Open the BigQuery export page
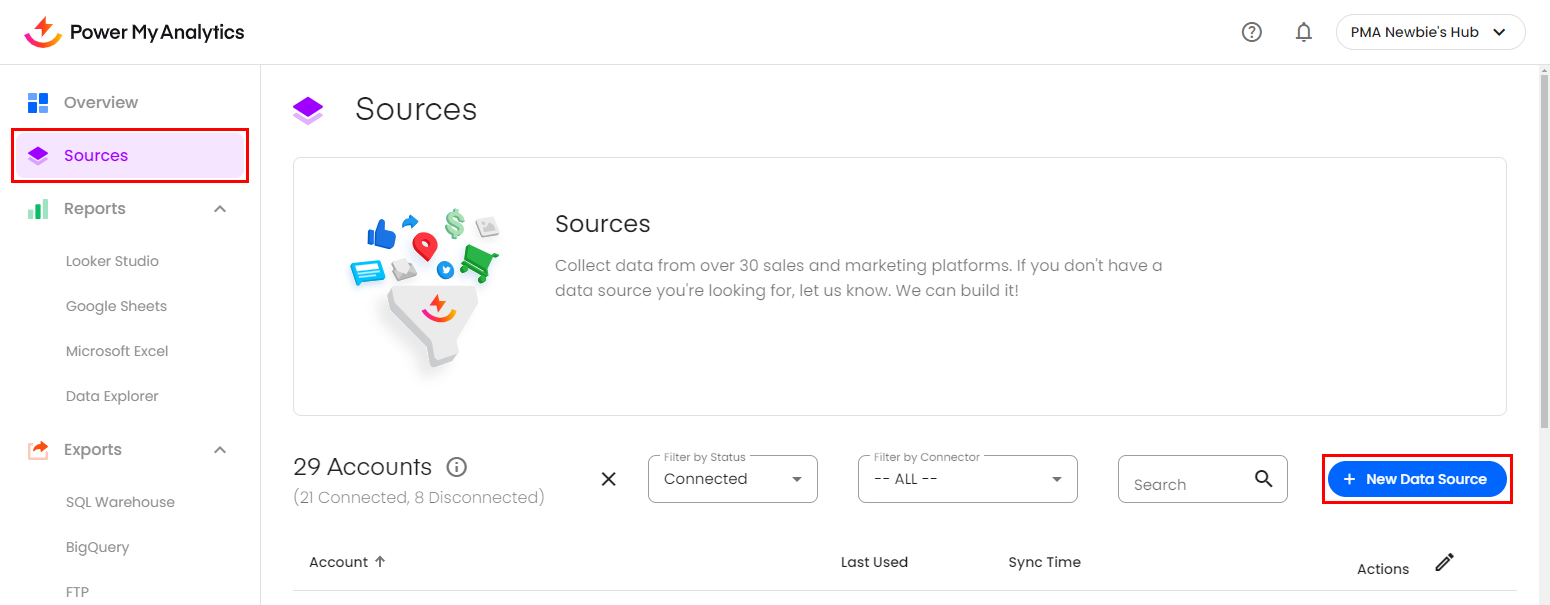The image size is (1550, 605). click(x=97, y=547)
